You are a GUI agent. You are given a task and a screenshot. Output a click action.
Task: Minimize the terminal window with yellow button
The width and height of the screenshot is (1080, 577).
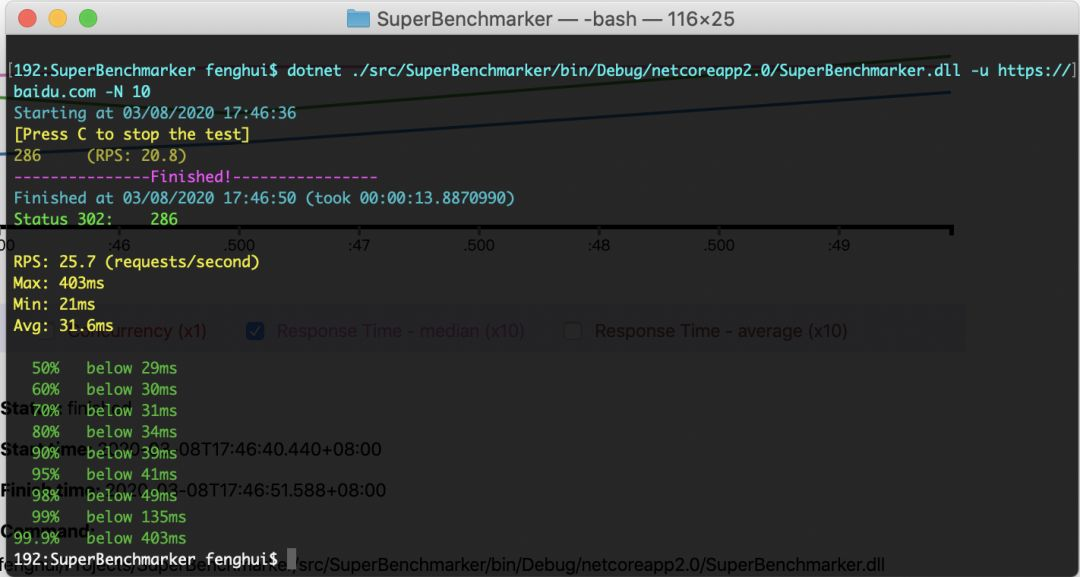pos(58,19)
